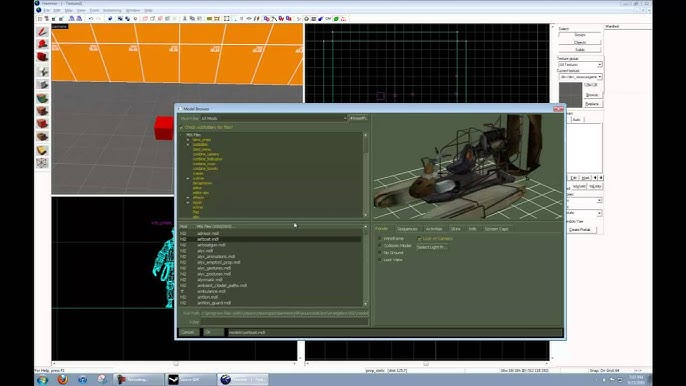Open the File menu
This screenshot has height=386, width=686.
coord(46,11)
